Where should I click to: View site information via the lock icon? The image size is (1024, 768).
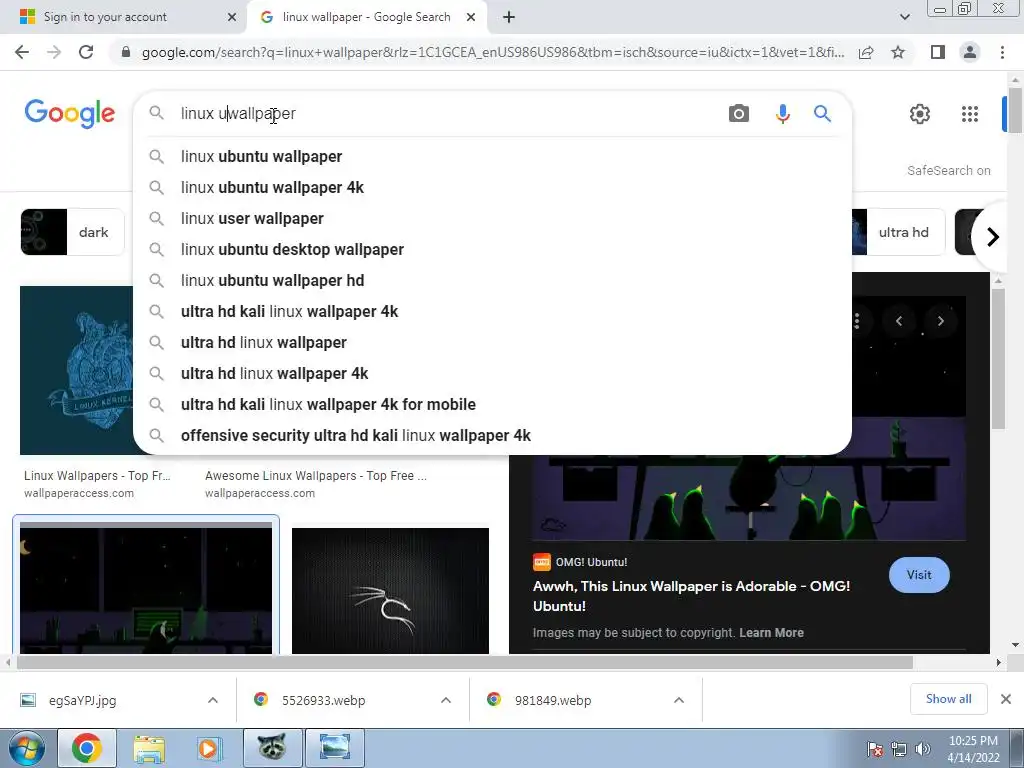(126, 52)
